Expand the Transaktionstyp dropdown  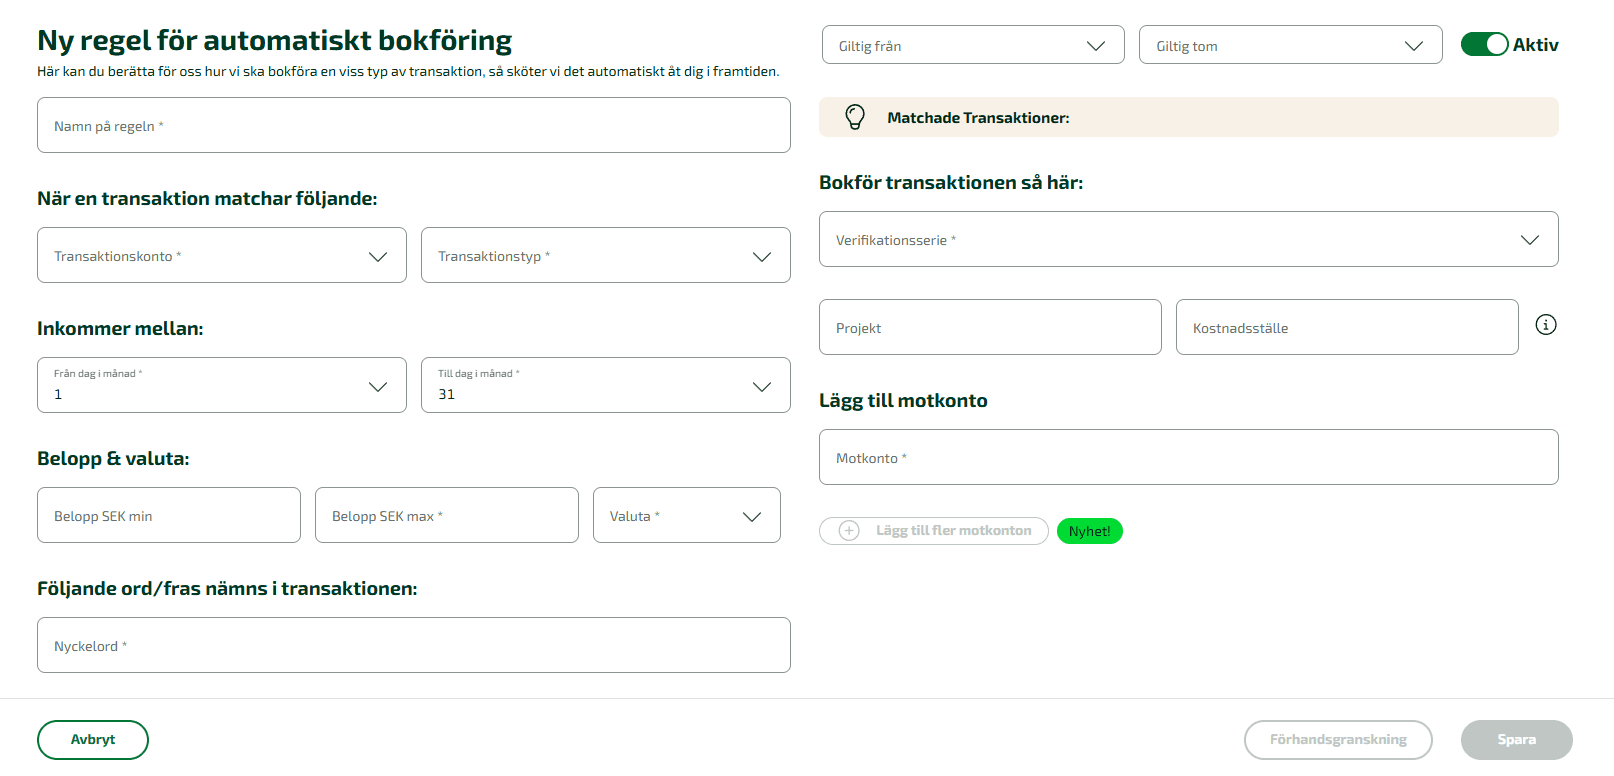605,256
